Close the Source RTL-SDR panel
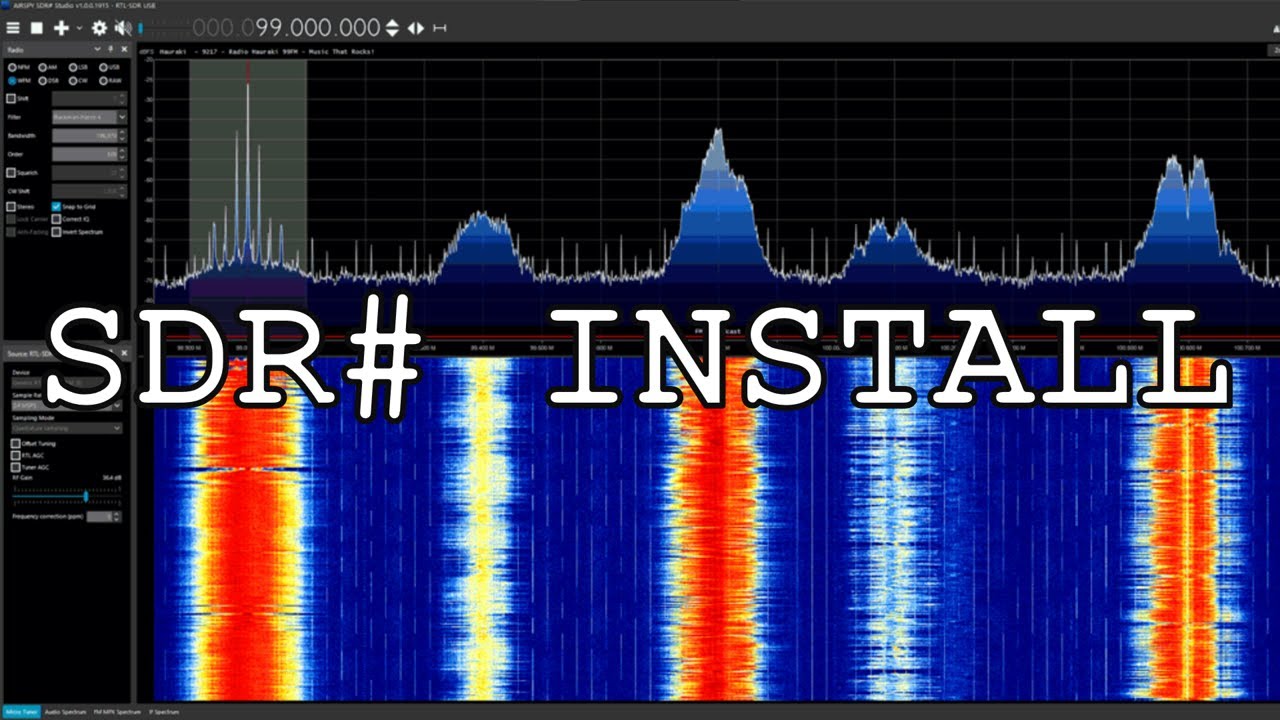This screenshot has width=1280, height=720. 124,353
